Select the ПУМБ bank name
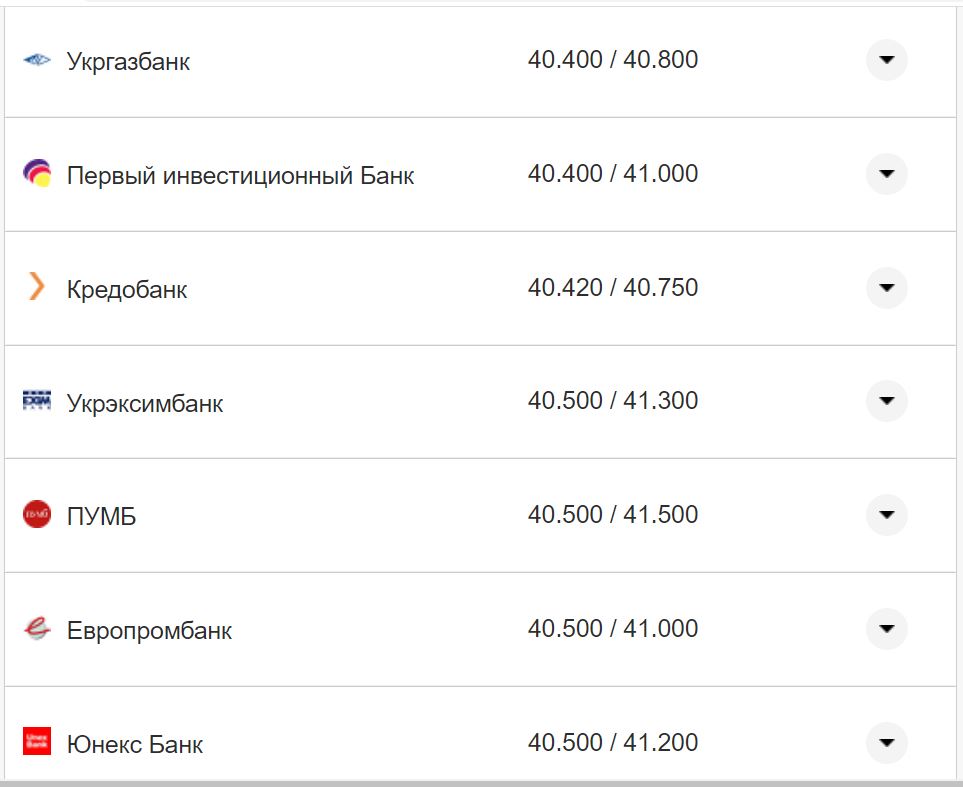963x787 pixels. (x=101, y=517)
